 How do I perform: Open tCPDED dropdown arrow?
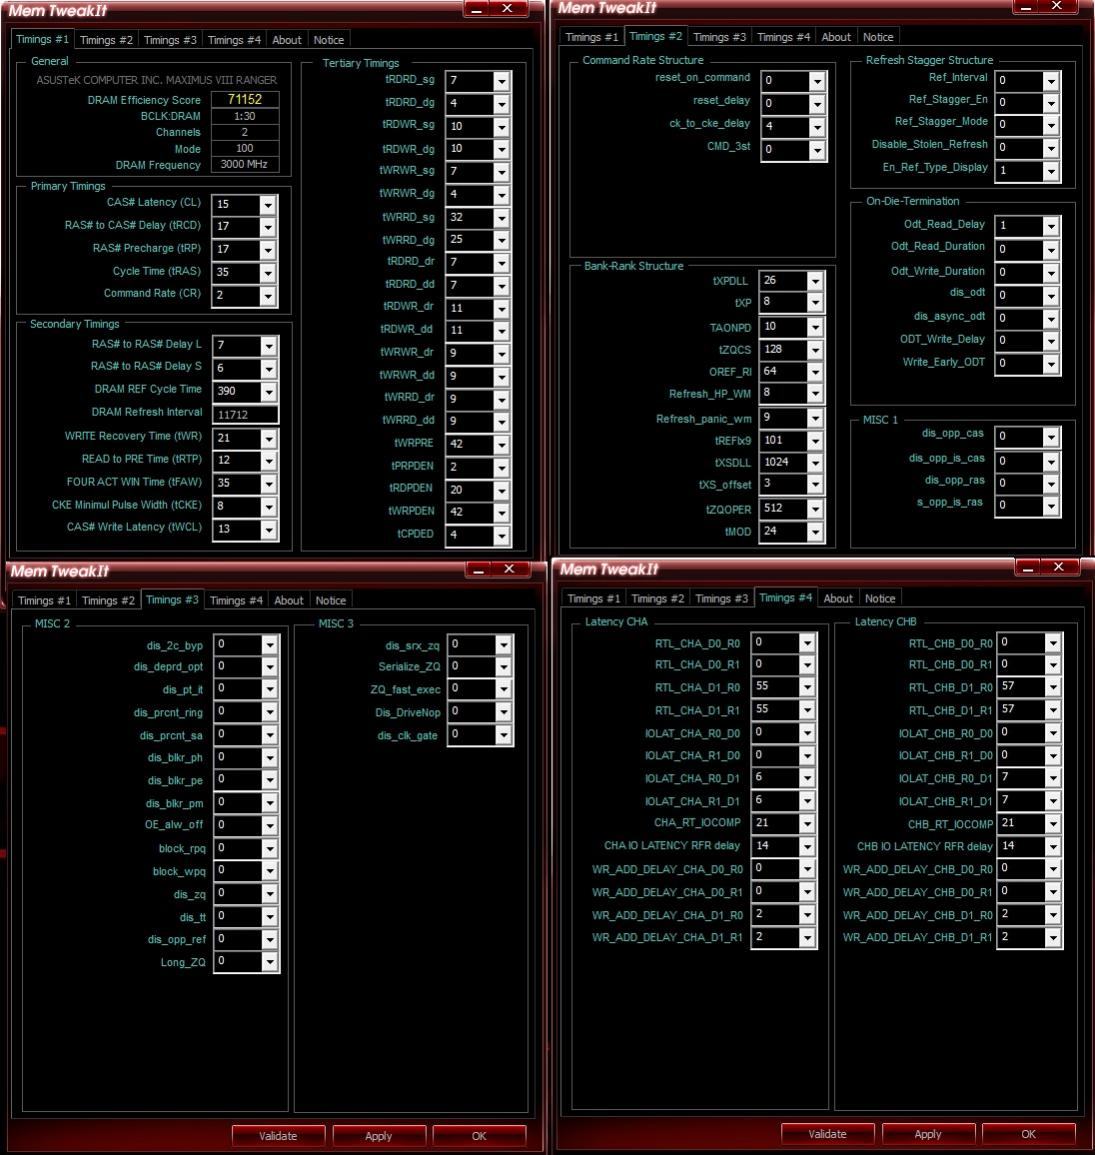[x=501, y=536]
